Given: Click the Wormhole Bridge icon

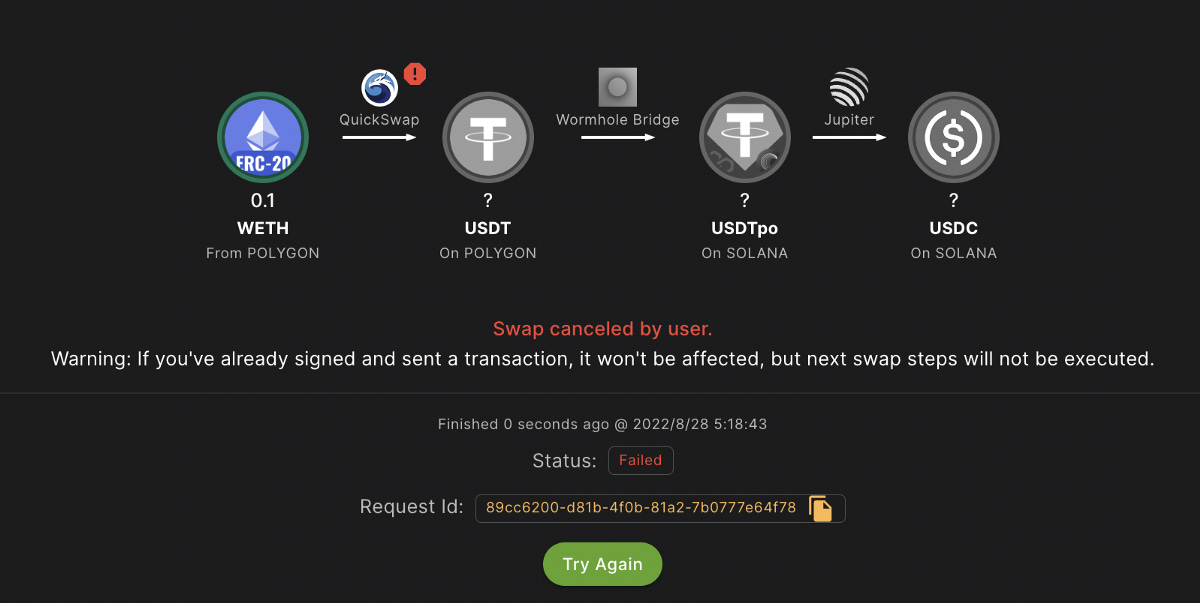Looking at the screenshot, I should point(617,86).
